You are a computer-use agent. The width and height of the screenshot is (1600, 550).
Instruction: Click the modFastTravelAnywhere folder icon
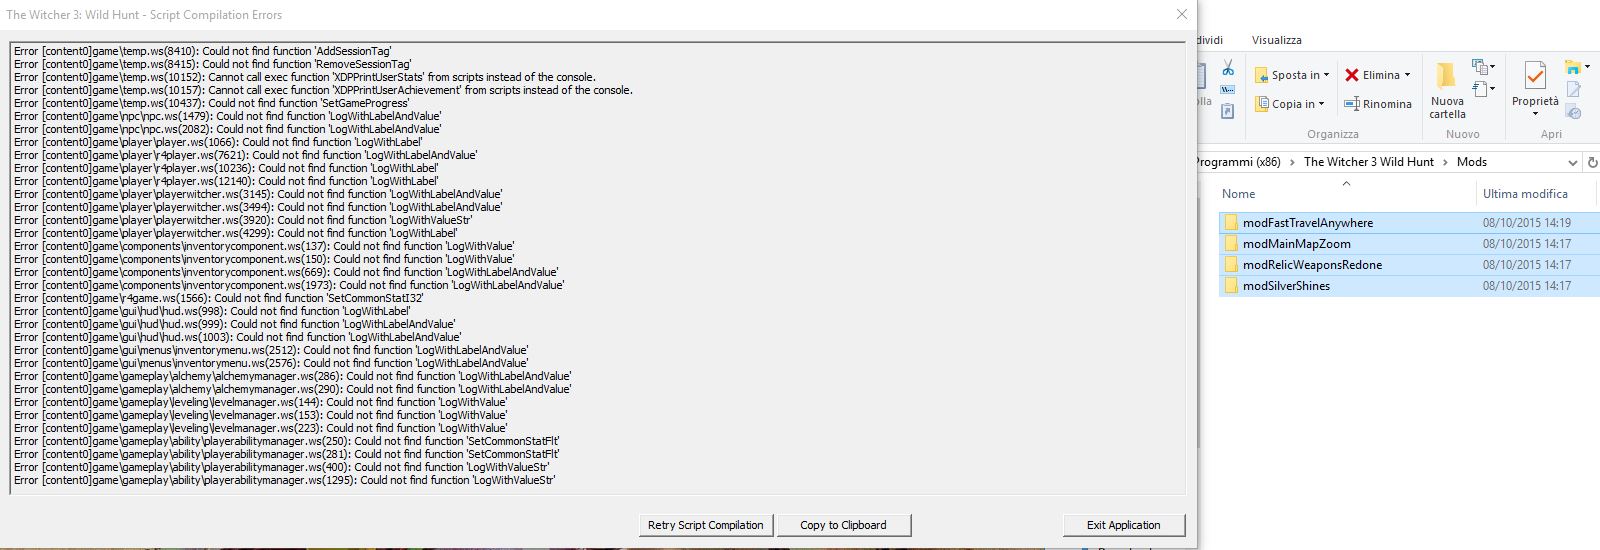[x=1231, y=223]
